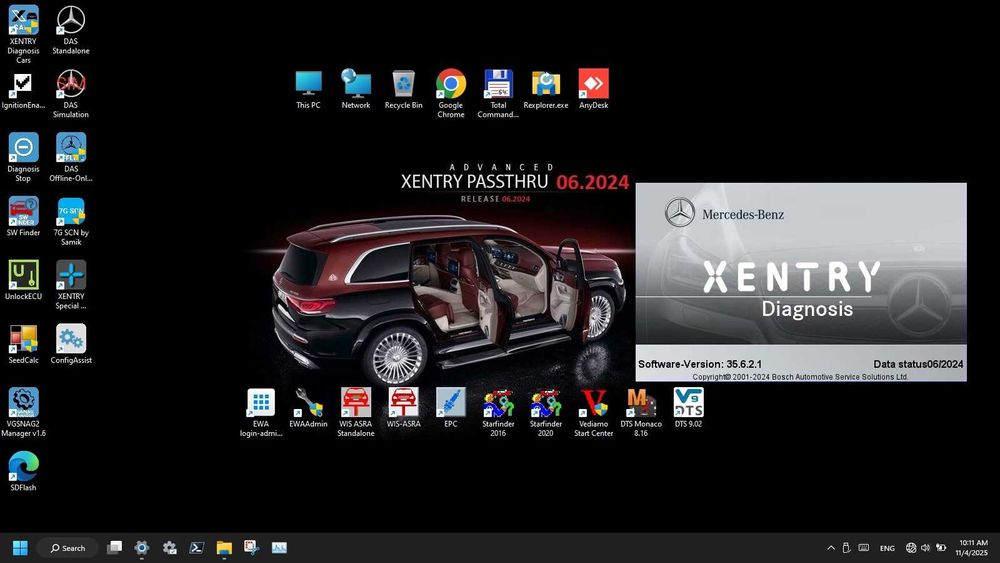
Task: Open XENTRY Special shortcut
Action: (71, 285)
